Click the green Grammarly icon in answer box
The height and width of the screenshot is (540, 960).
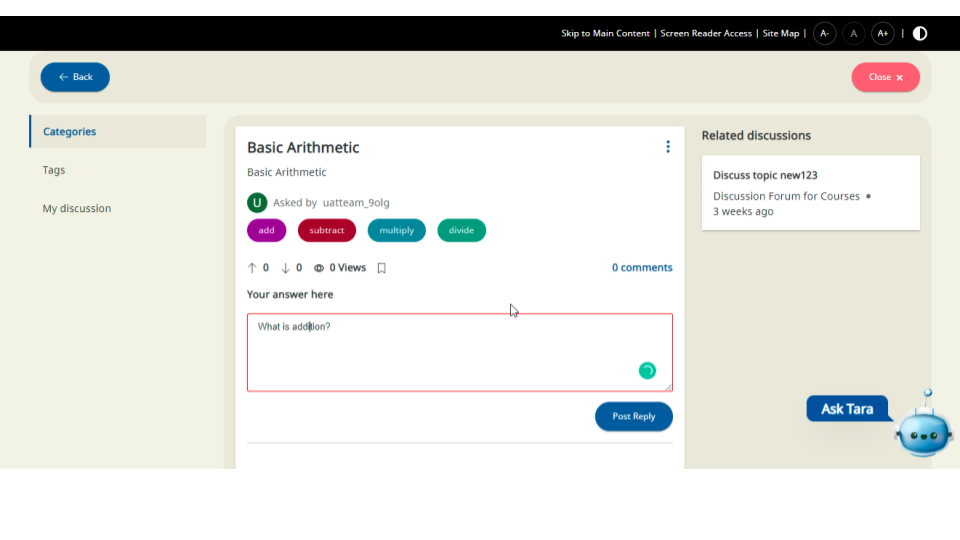(x=647, y=371)
